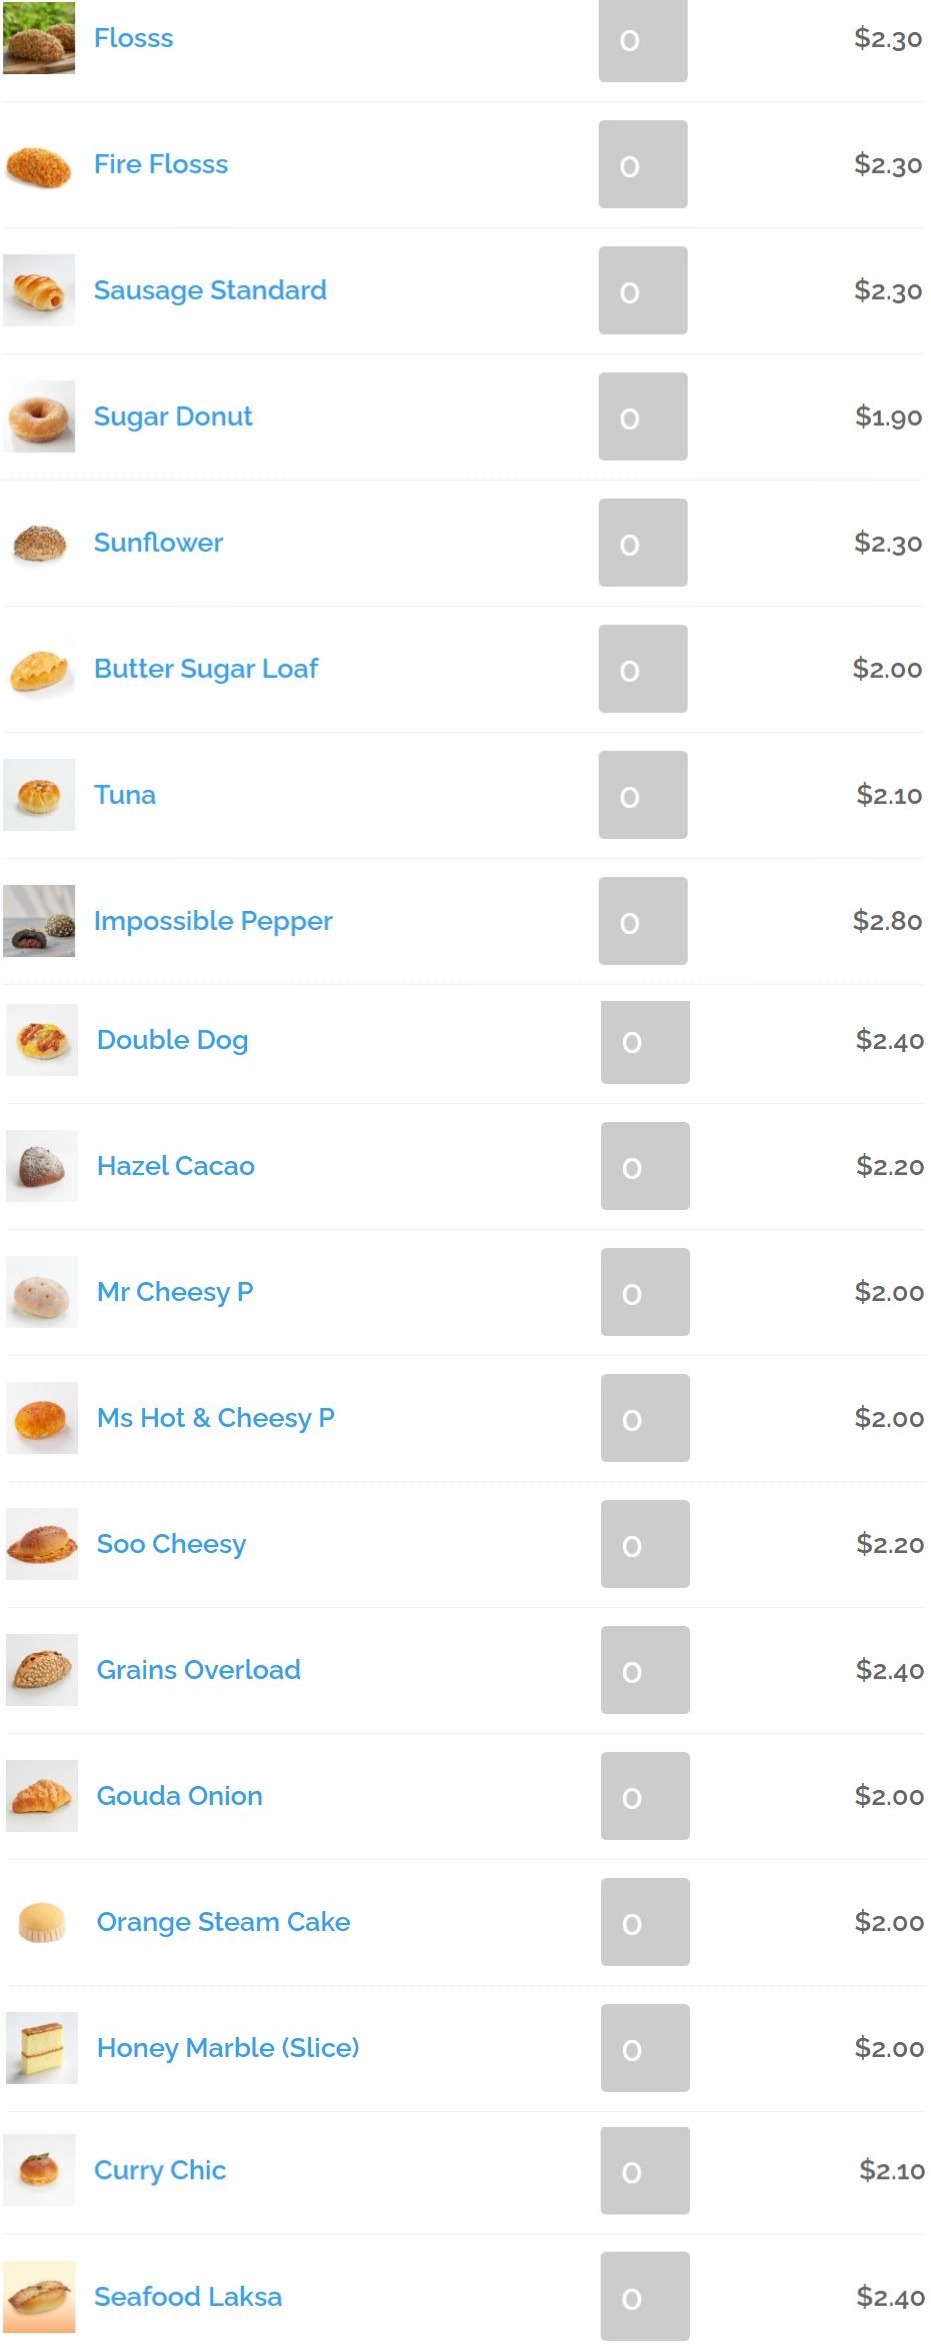Open the Sausage Standard product link

tap(210, 290)
